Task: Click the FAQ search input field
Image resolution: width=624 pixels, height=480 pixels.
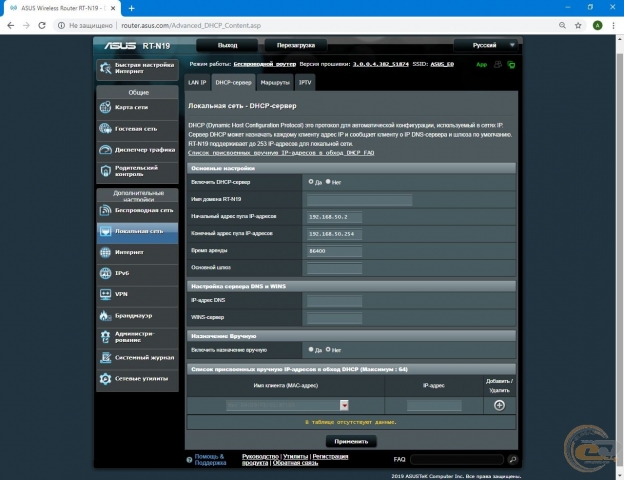Action: click(x=457, y=460)
